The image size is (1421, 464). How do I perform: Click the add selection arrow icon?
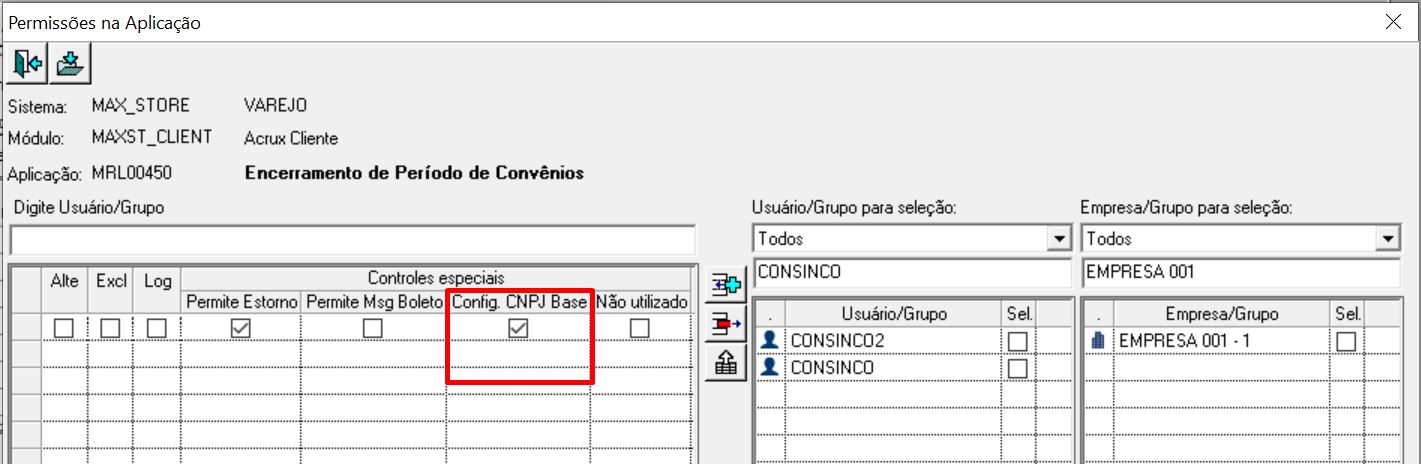[728, 288]
